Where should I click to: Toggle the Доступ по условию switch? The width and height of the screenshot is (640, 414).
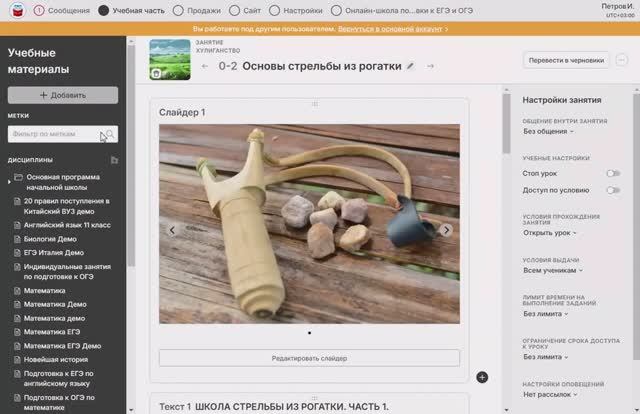(612, 189)
